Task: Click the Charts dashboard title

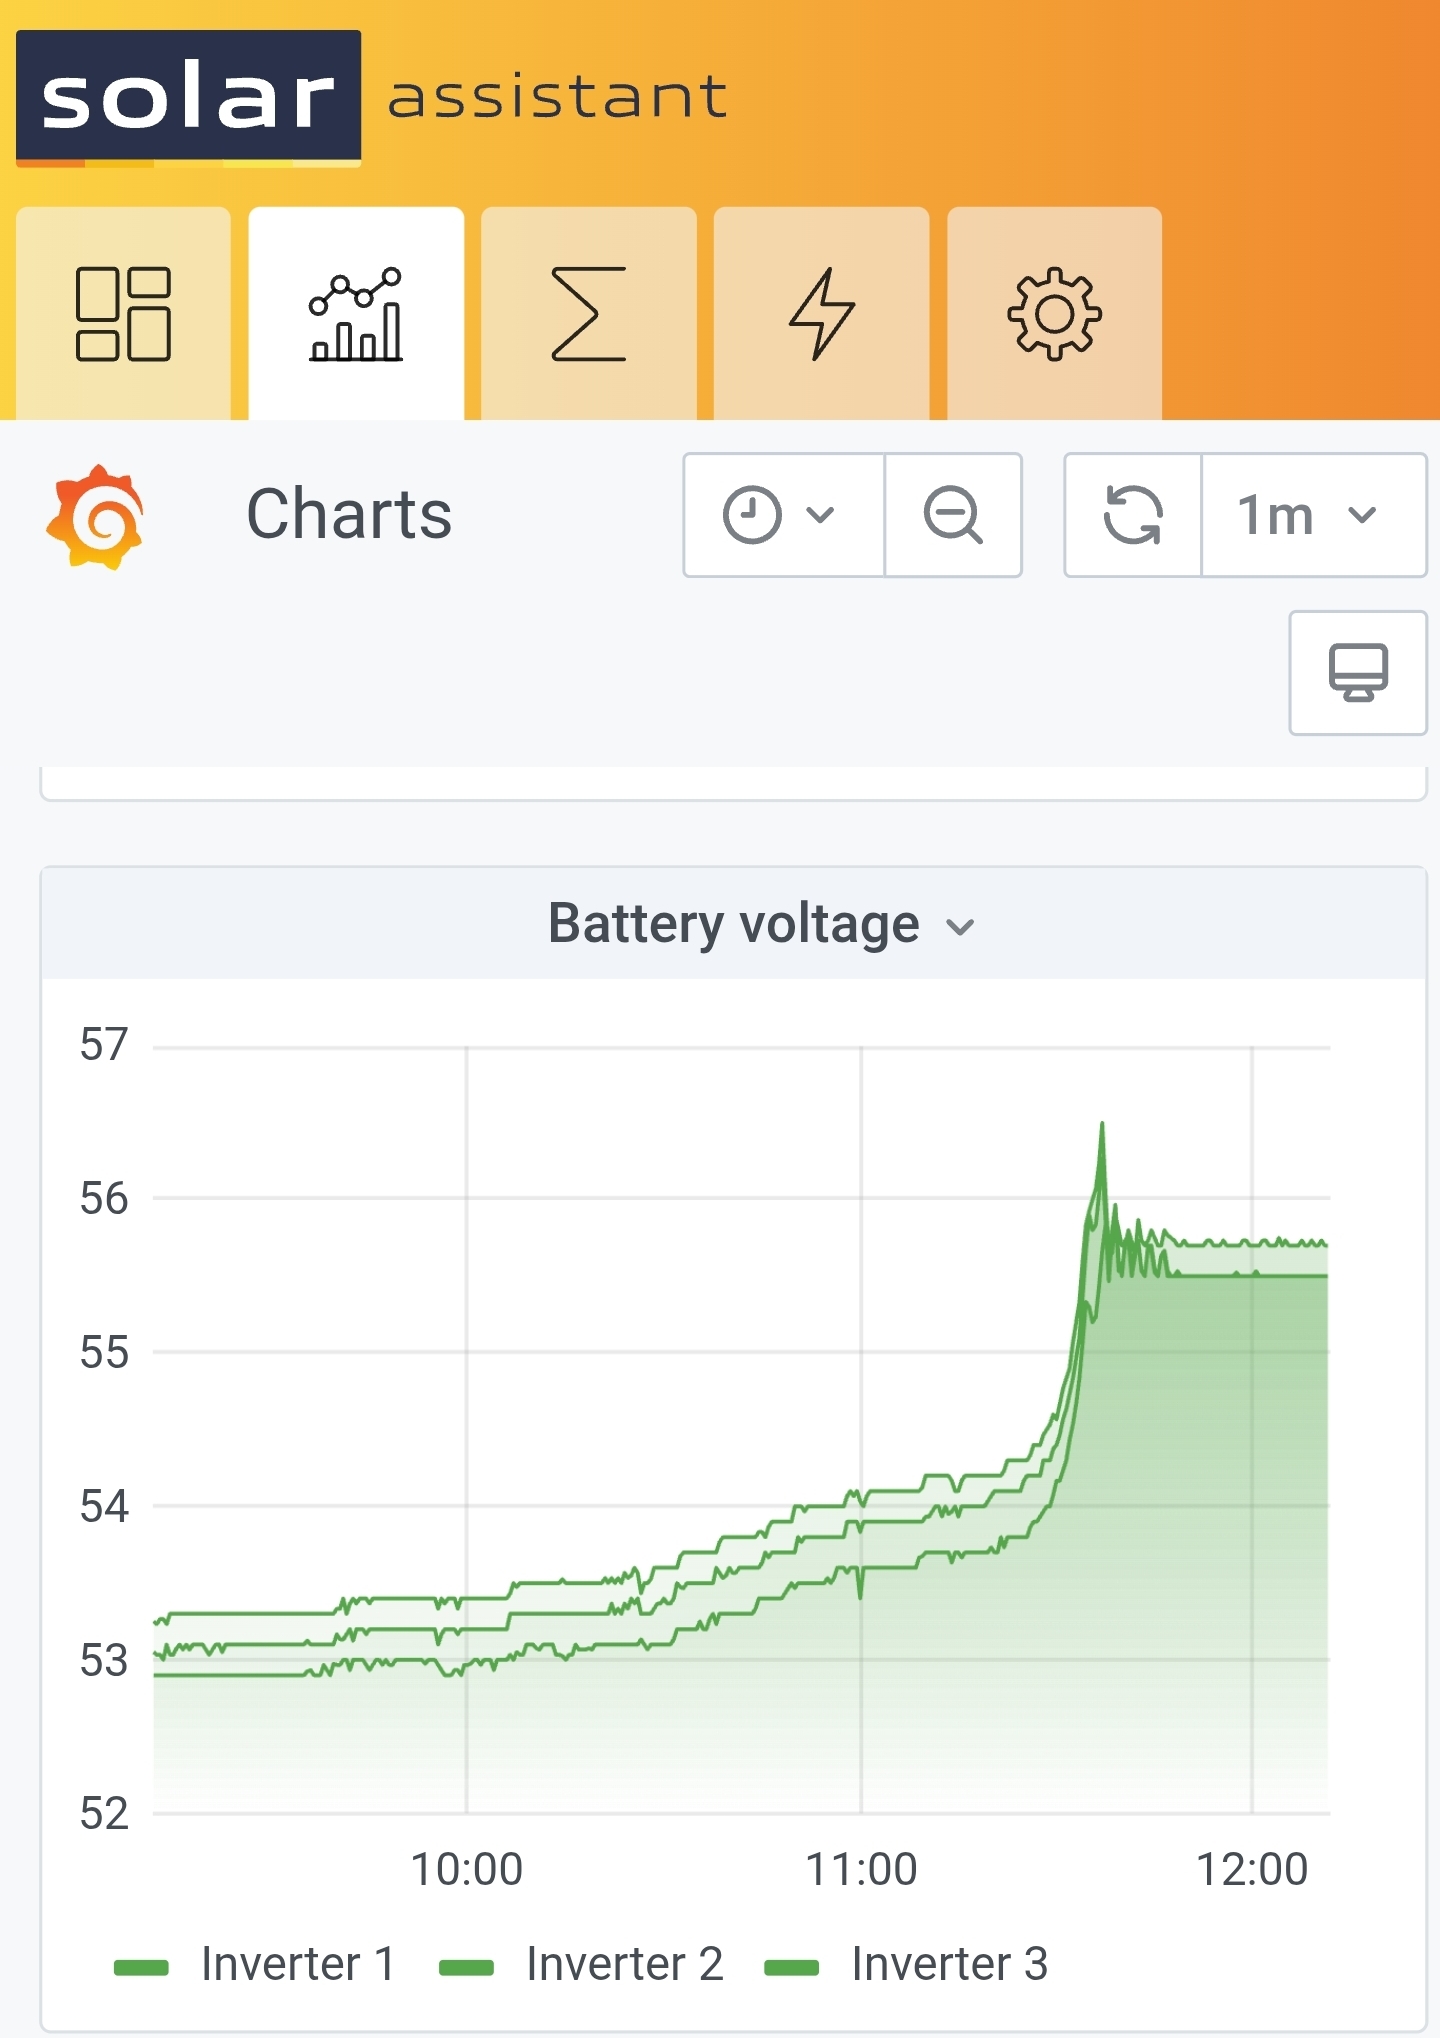Action: [x=349, y=514]
